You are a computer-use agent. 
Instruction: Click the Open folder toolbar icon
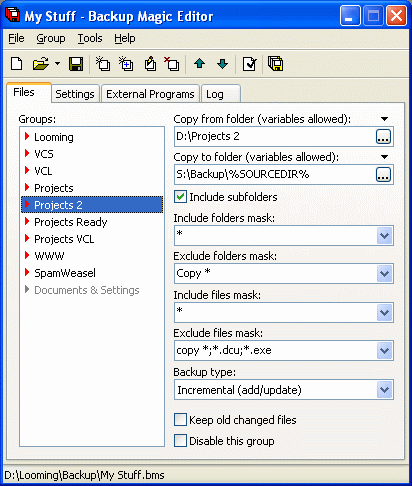[x=41, y=63]
